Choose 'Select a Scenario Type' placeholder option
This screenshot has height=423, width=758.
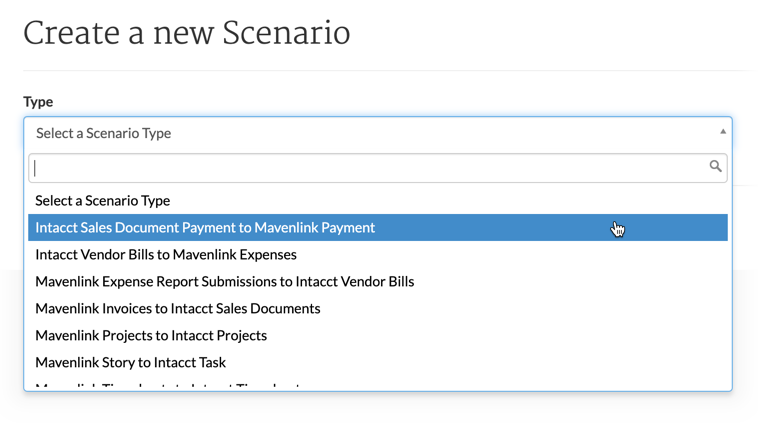[378, 201]
